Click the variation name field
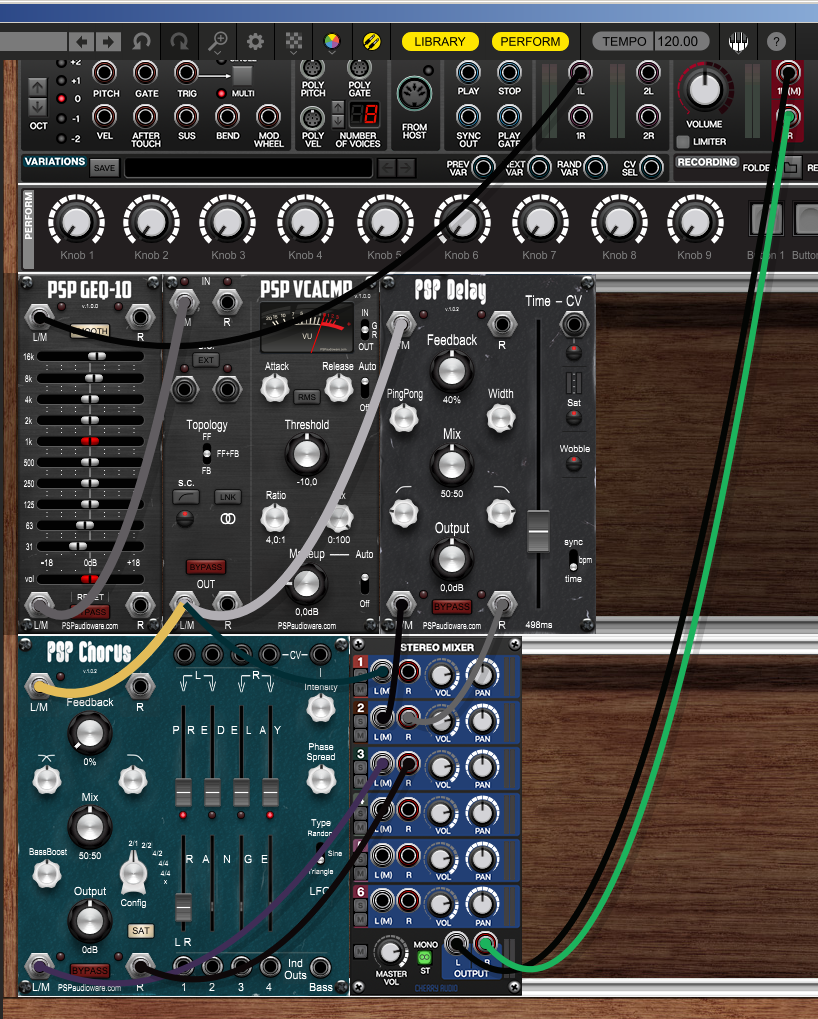 248,168
